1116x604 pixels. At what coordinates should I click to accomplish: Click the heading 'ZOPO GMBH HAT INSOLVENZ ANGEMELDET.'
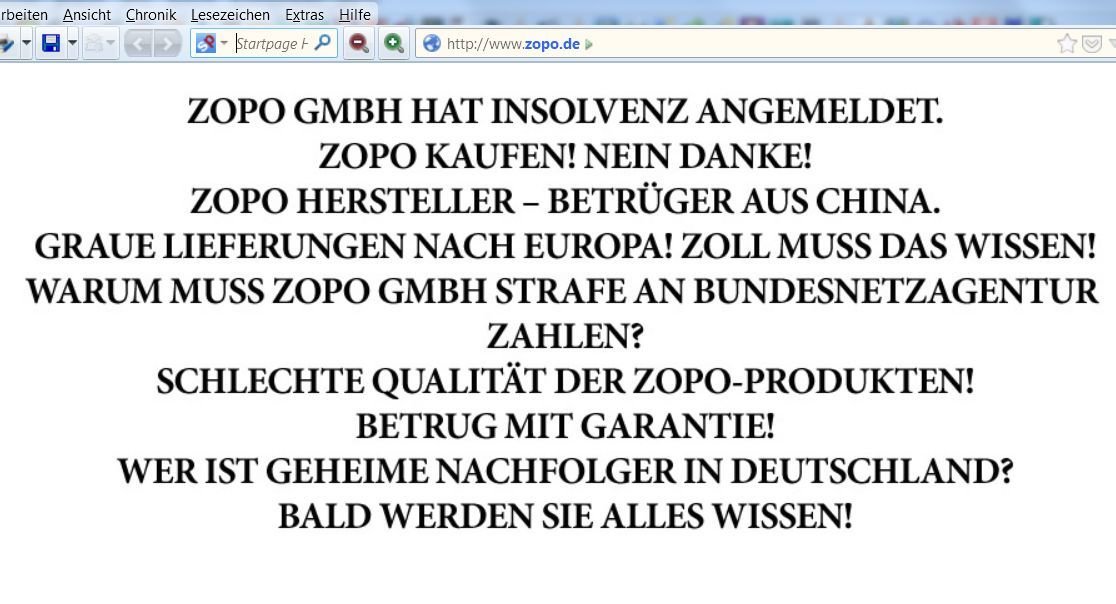[565, 112]
